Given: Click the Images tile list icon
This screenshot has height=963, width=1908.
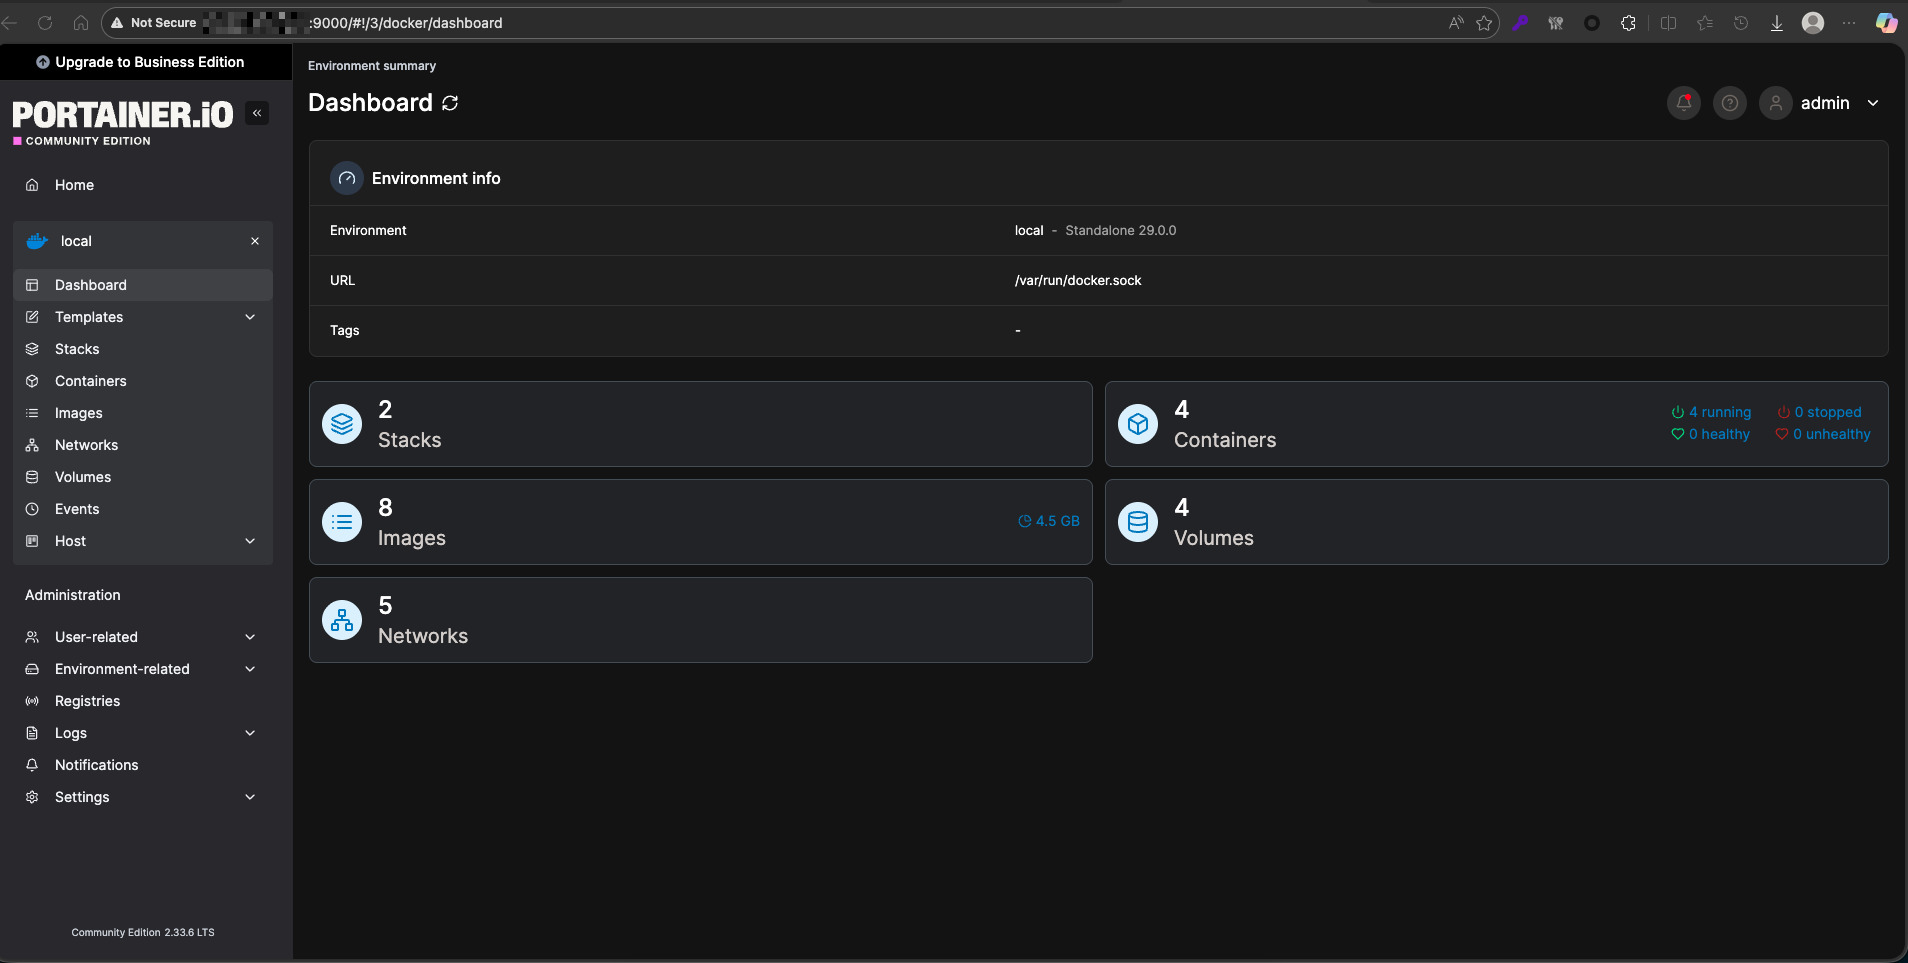Looking at the screenshot, I should pos(342,522).
